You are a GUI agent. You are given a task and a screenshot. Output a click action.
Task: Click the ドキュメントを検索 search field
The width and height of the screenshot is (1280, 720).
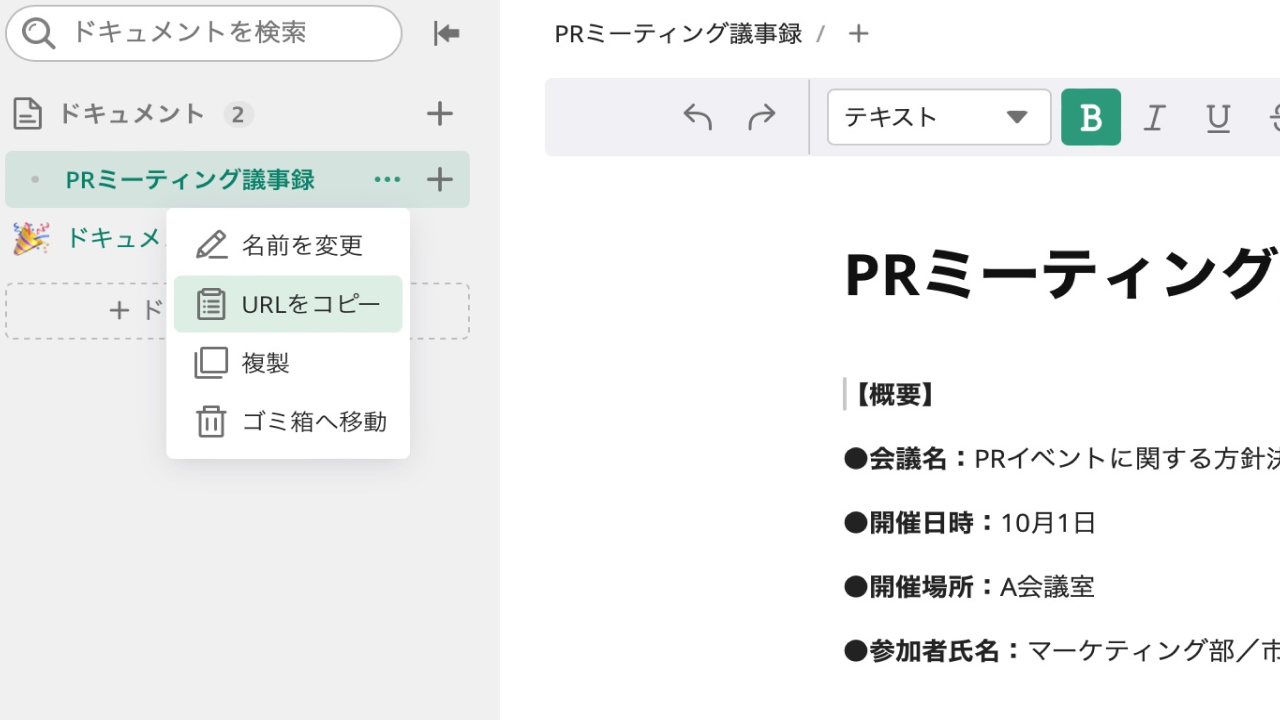[200, 33]
